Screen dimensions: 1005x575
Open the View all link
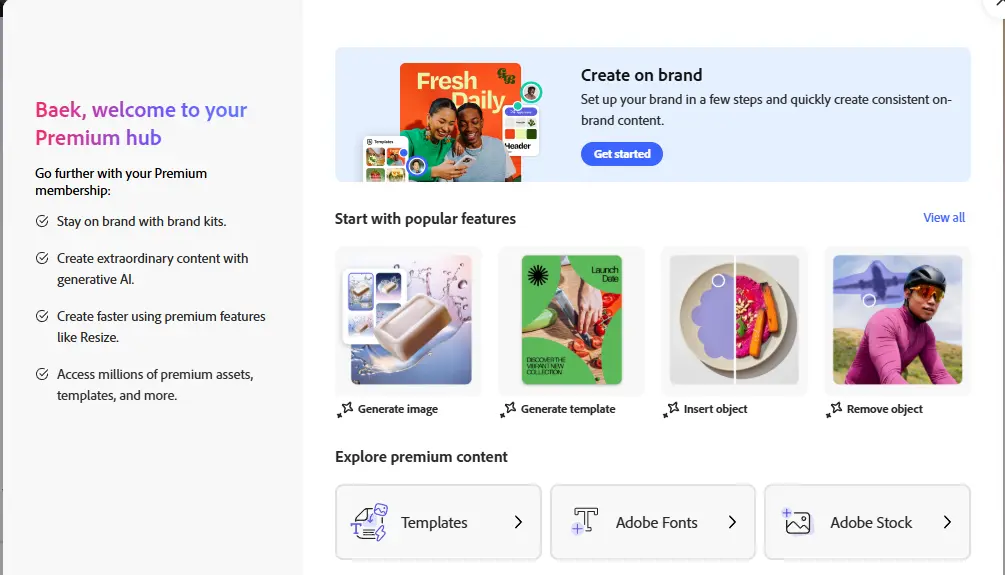(x=943, y=218)
